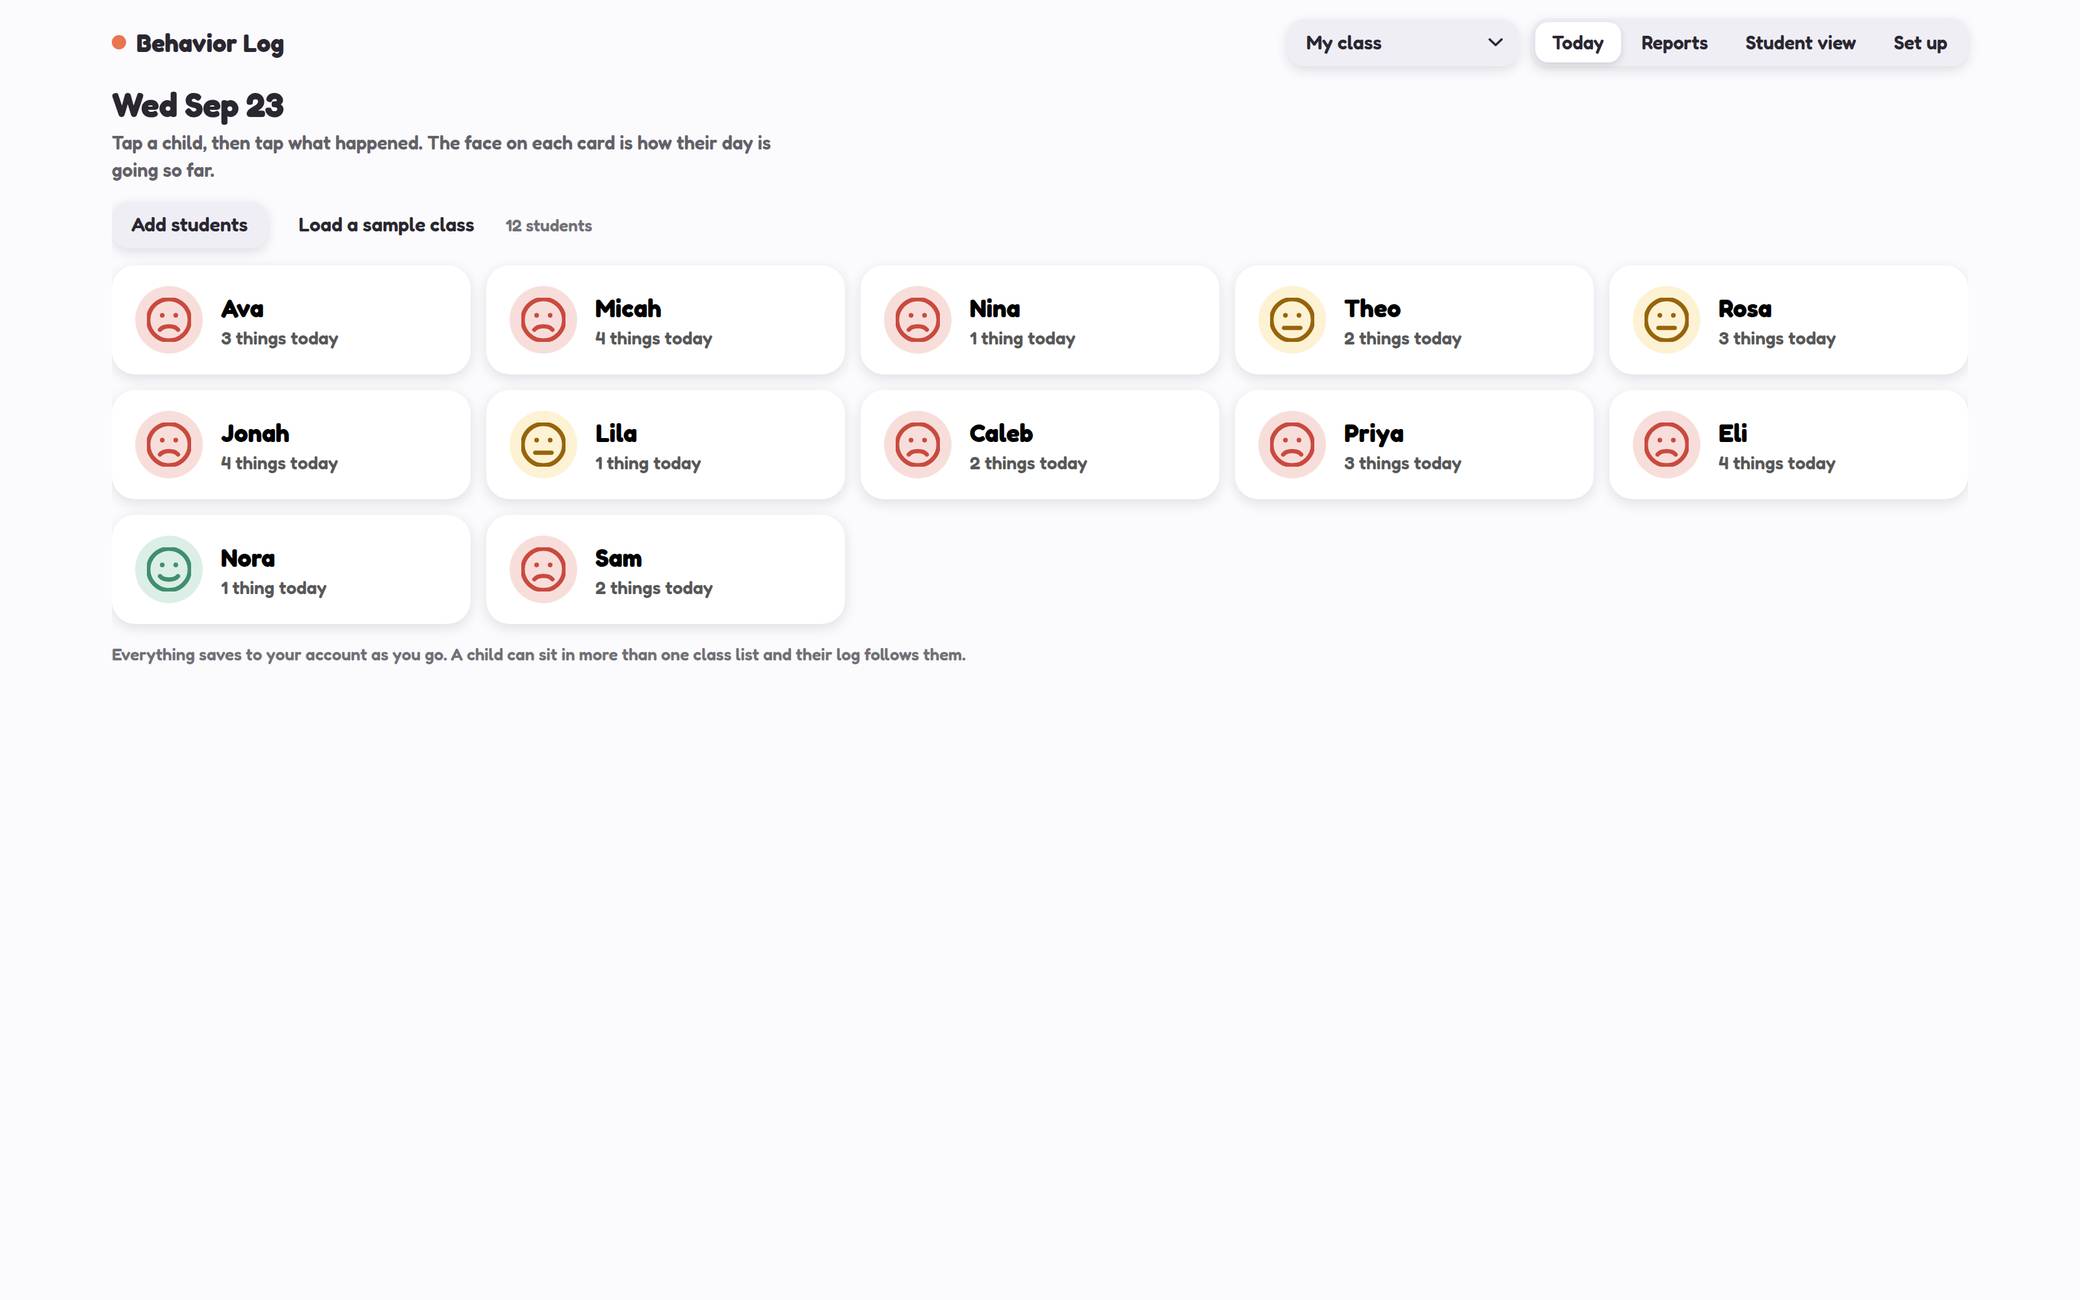Click Ava's sad face icon

[x=169, y=320]
